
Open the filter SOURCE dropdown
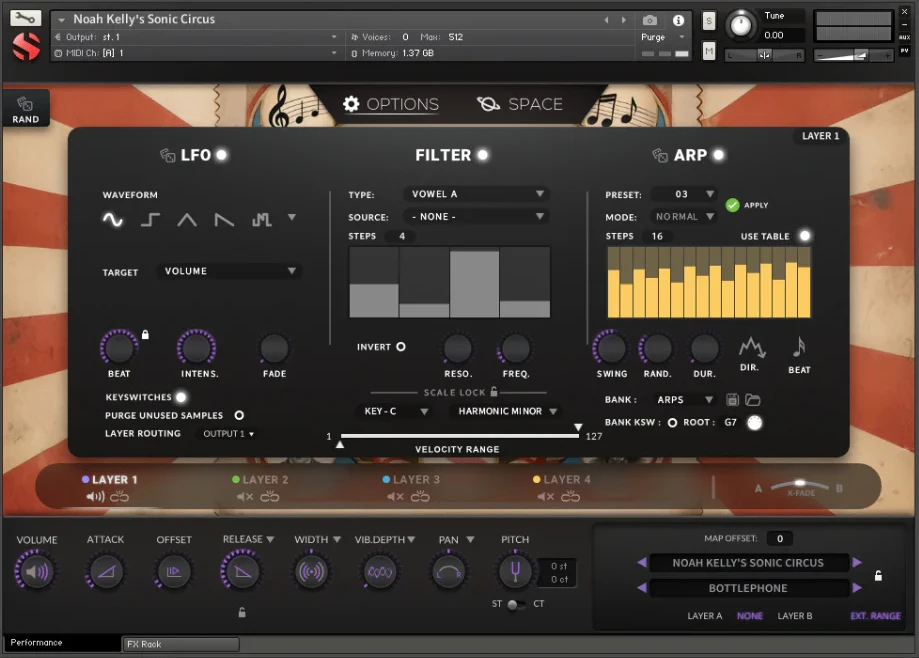476,217
